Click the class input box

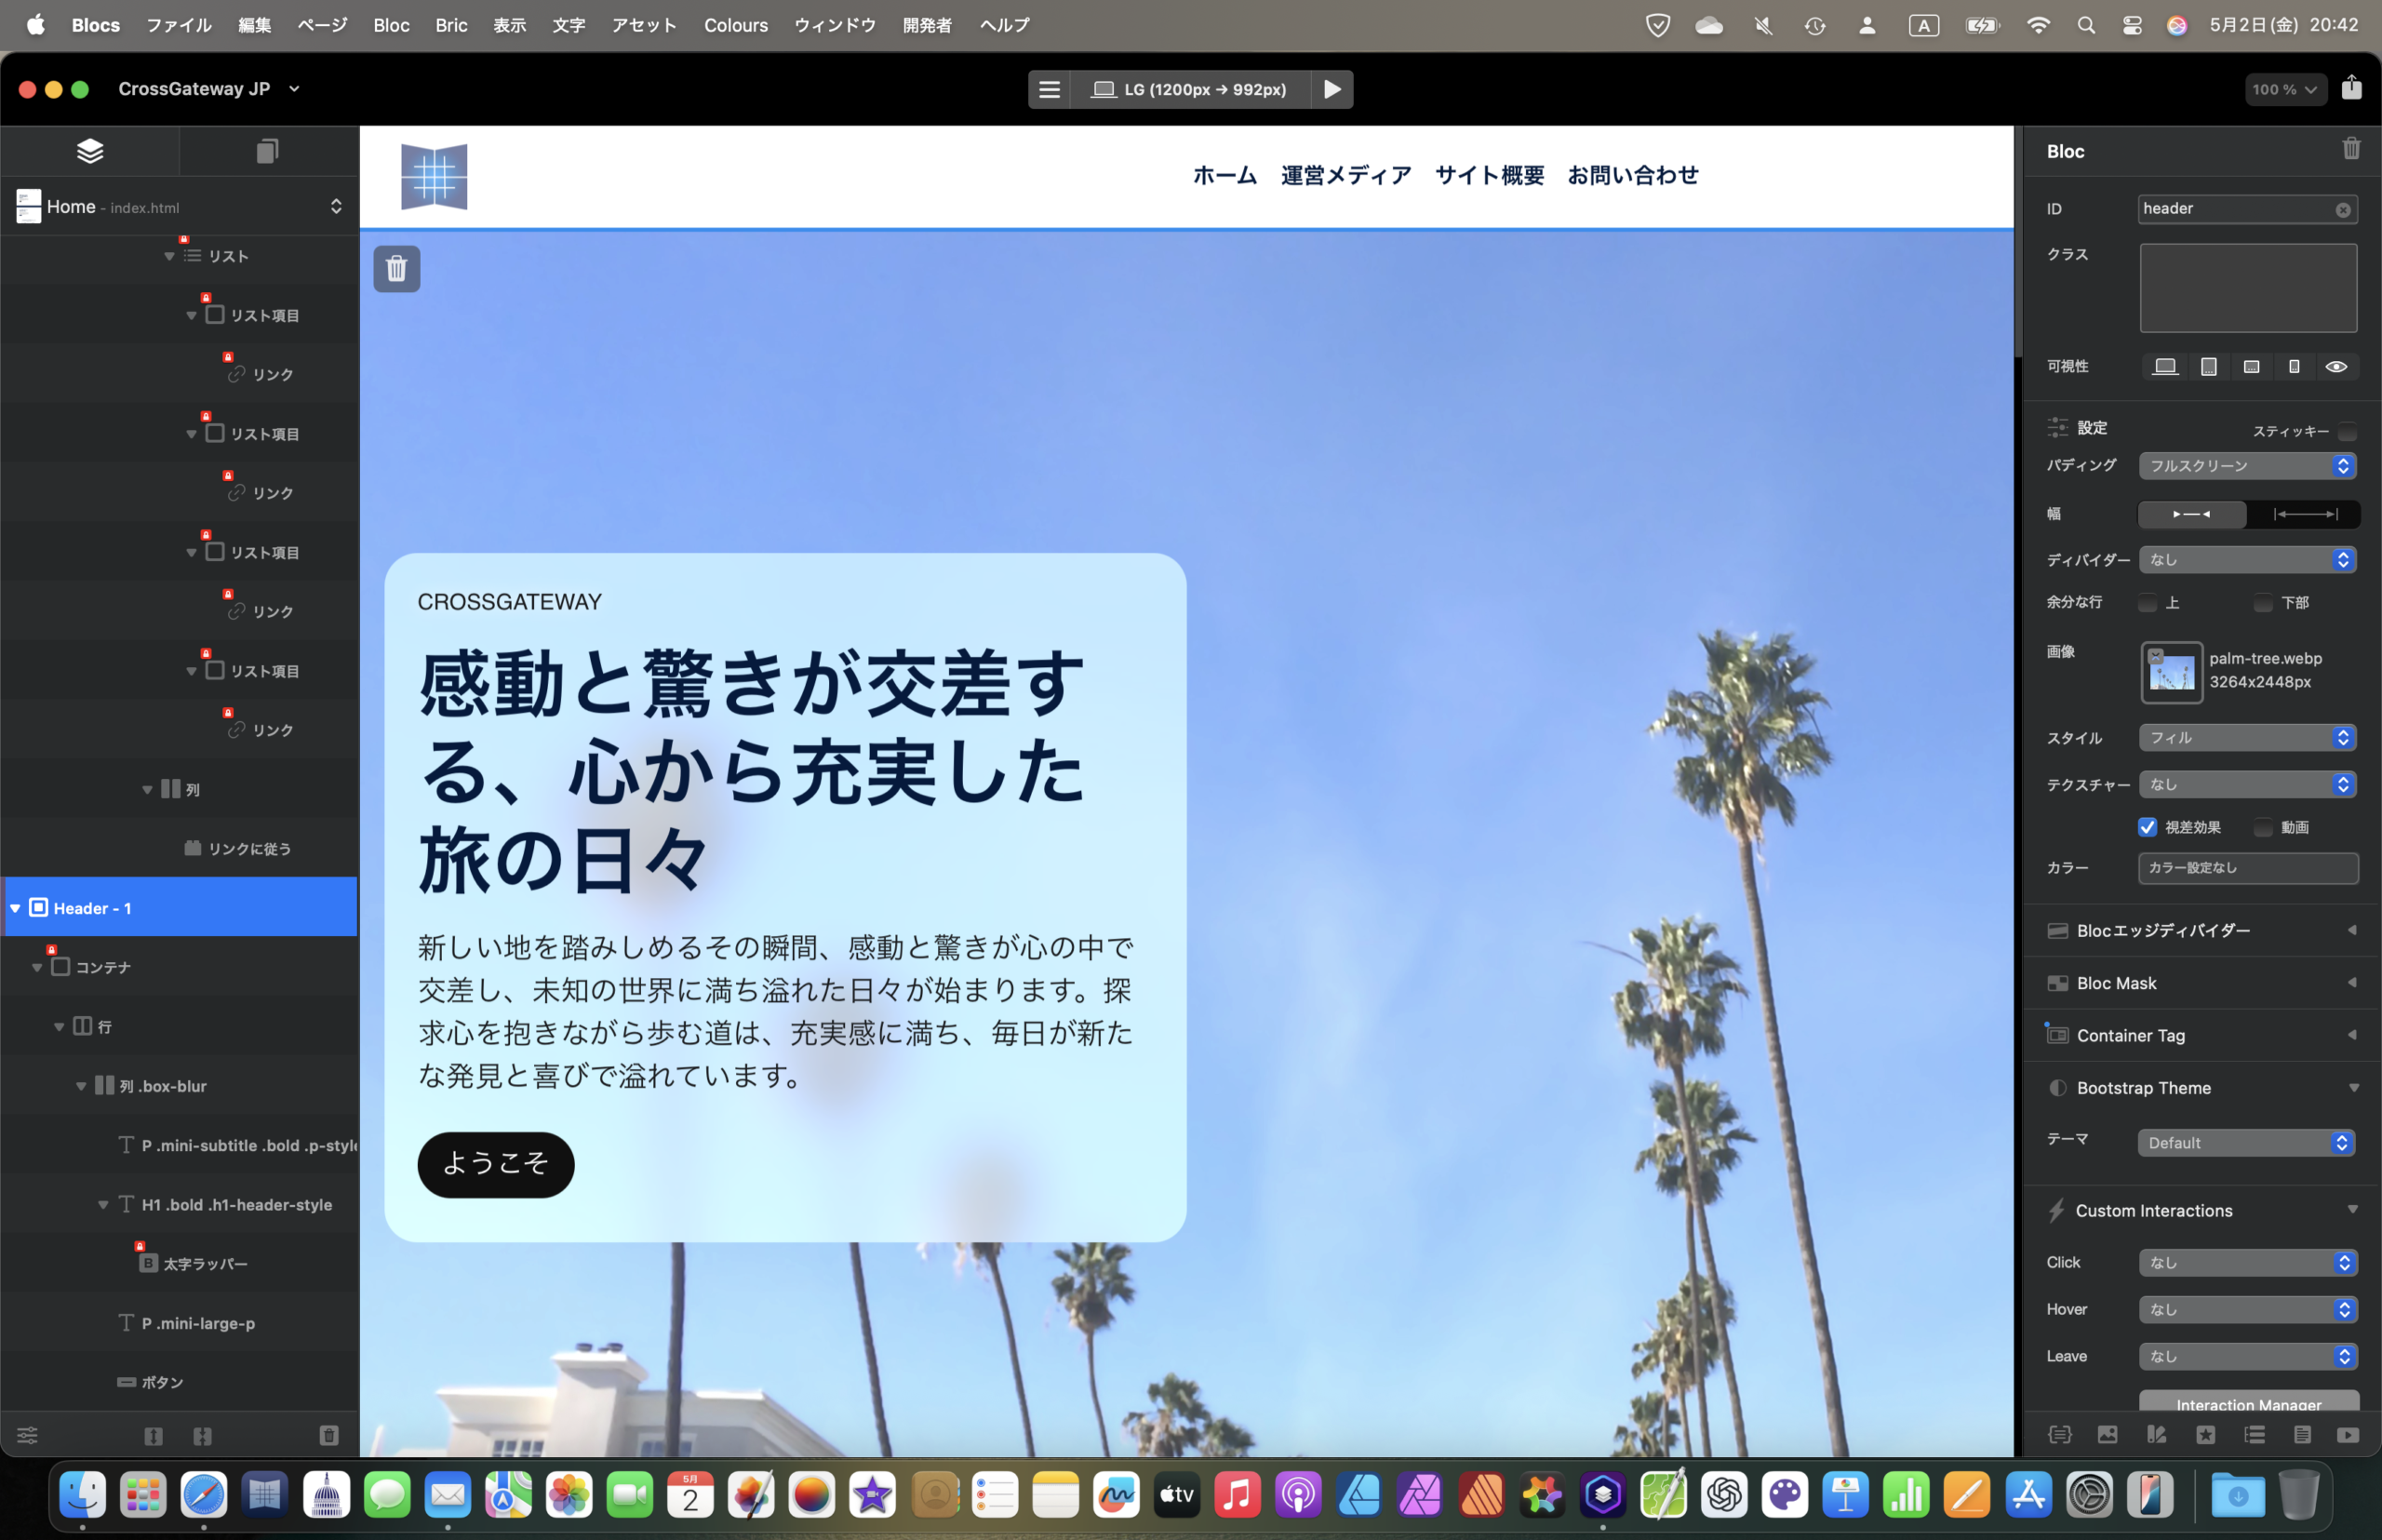(x=2248, y=288)
